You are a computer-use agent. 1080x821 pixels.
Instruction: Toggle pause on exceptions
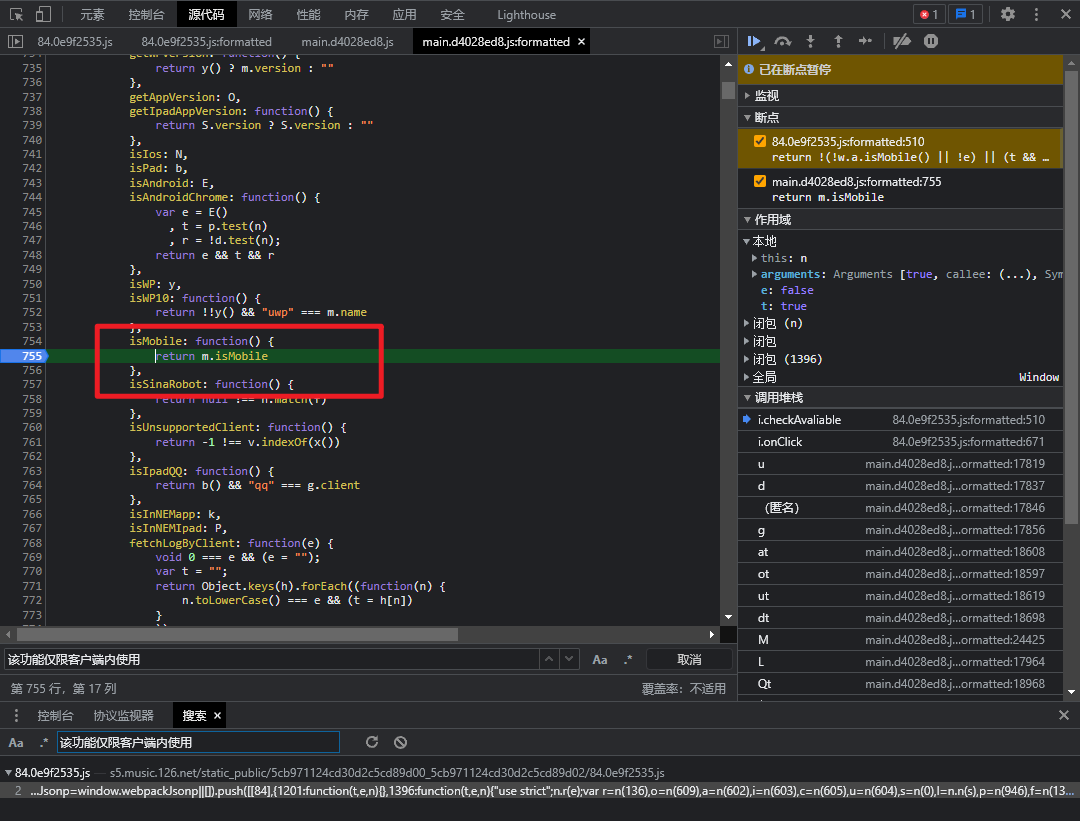(931, 42)
